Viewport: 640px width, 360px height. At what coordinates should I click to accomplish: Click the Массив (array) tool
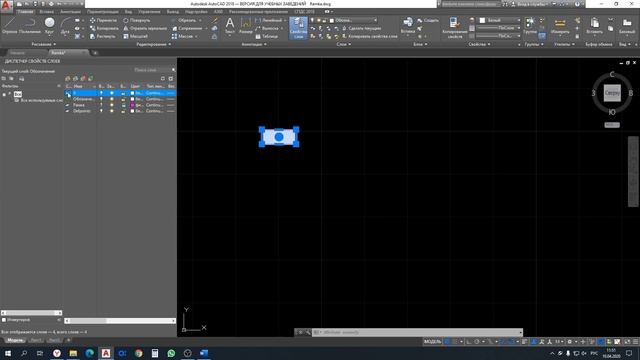tap(182, 36)
